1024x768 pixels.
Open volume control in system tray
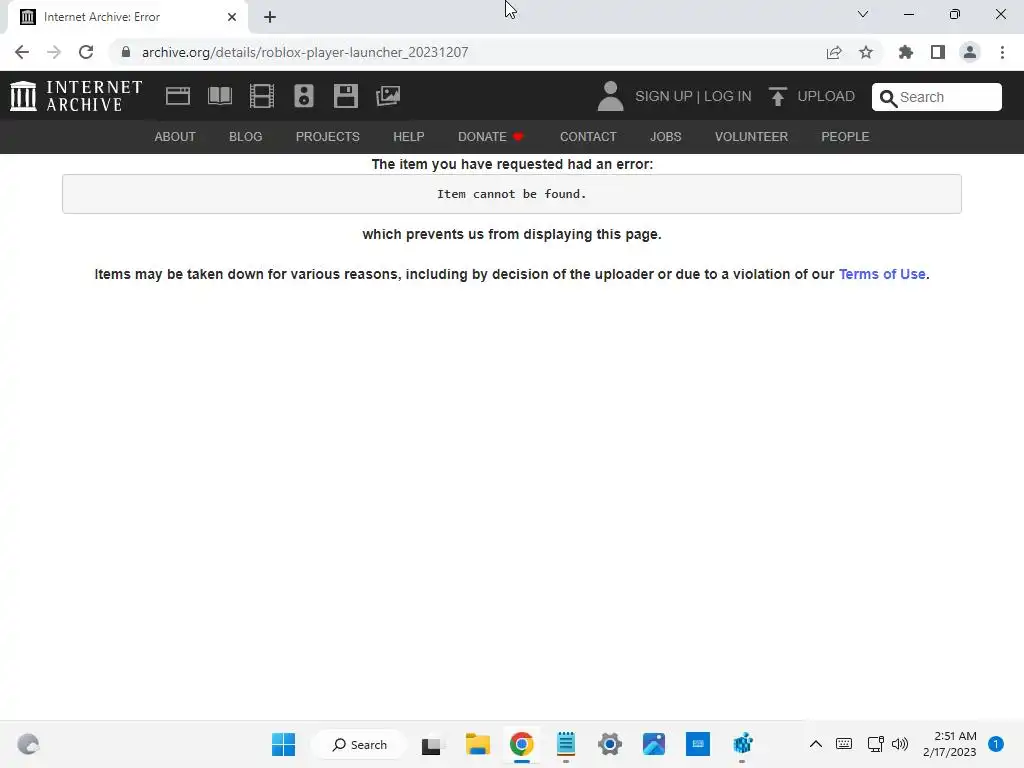(900, 744)
